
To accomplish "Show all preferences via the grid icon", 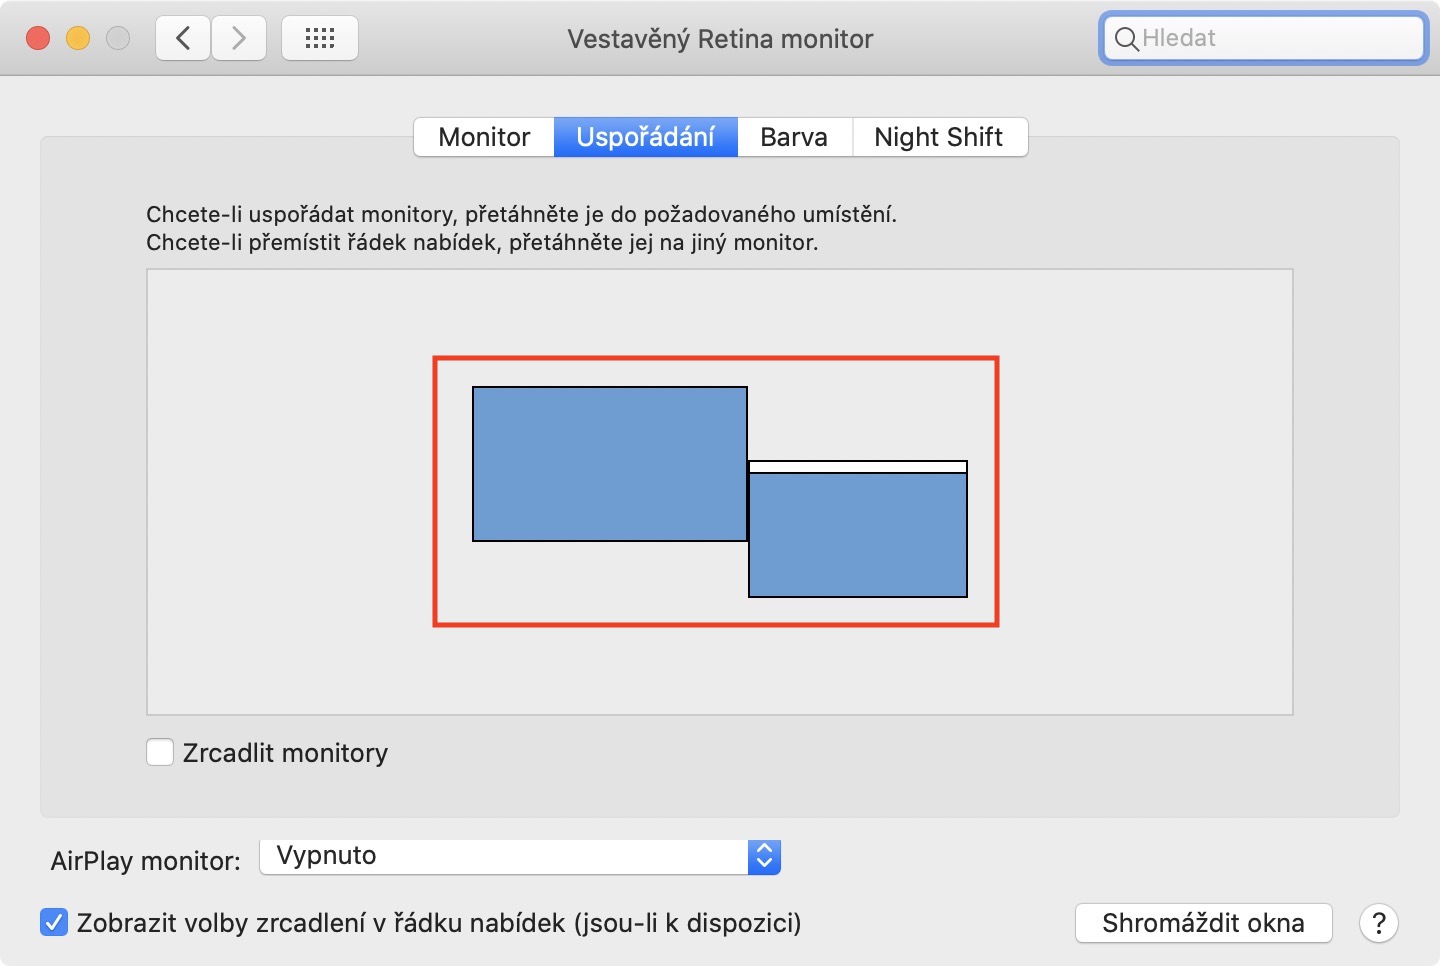I will pos(320,39).
